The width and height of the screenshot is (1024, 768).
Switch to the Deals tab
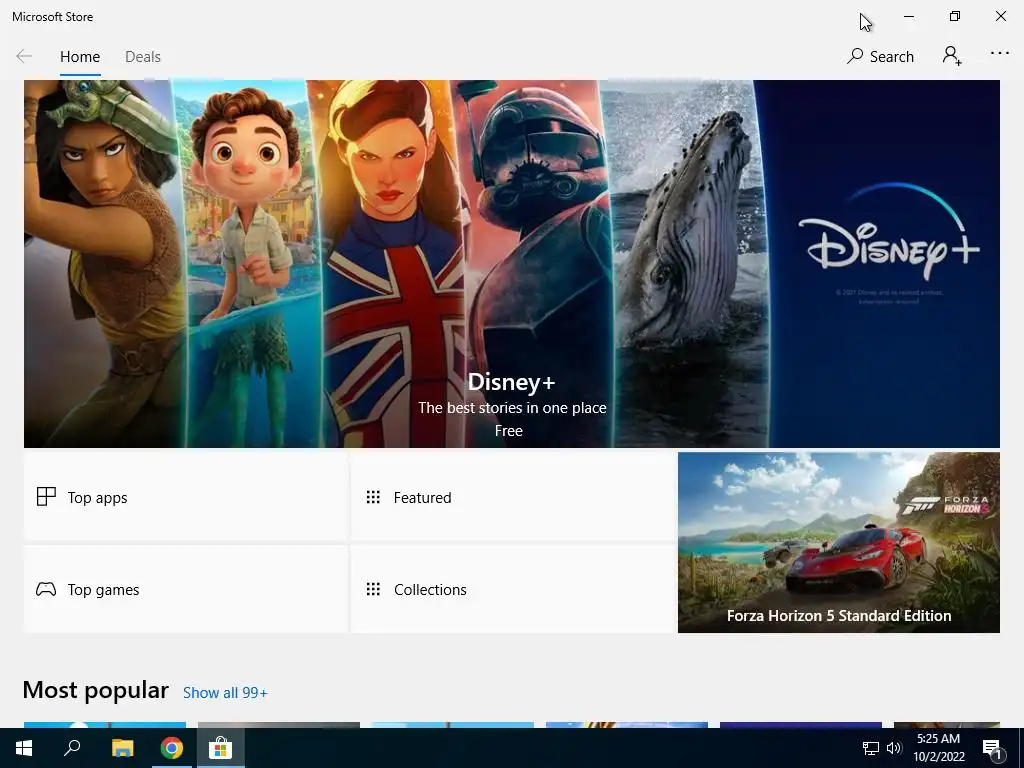pyautogui.click(x=142, y=57)
